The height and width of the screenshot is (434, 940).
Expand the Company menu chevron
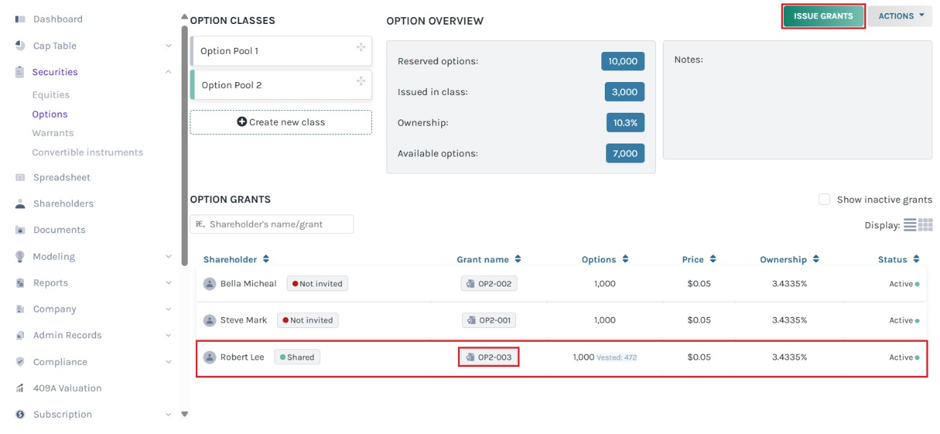click(x=168, y=309)
